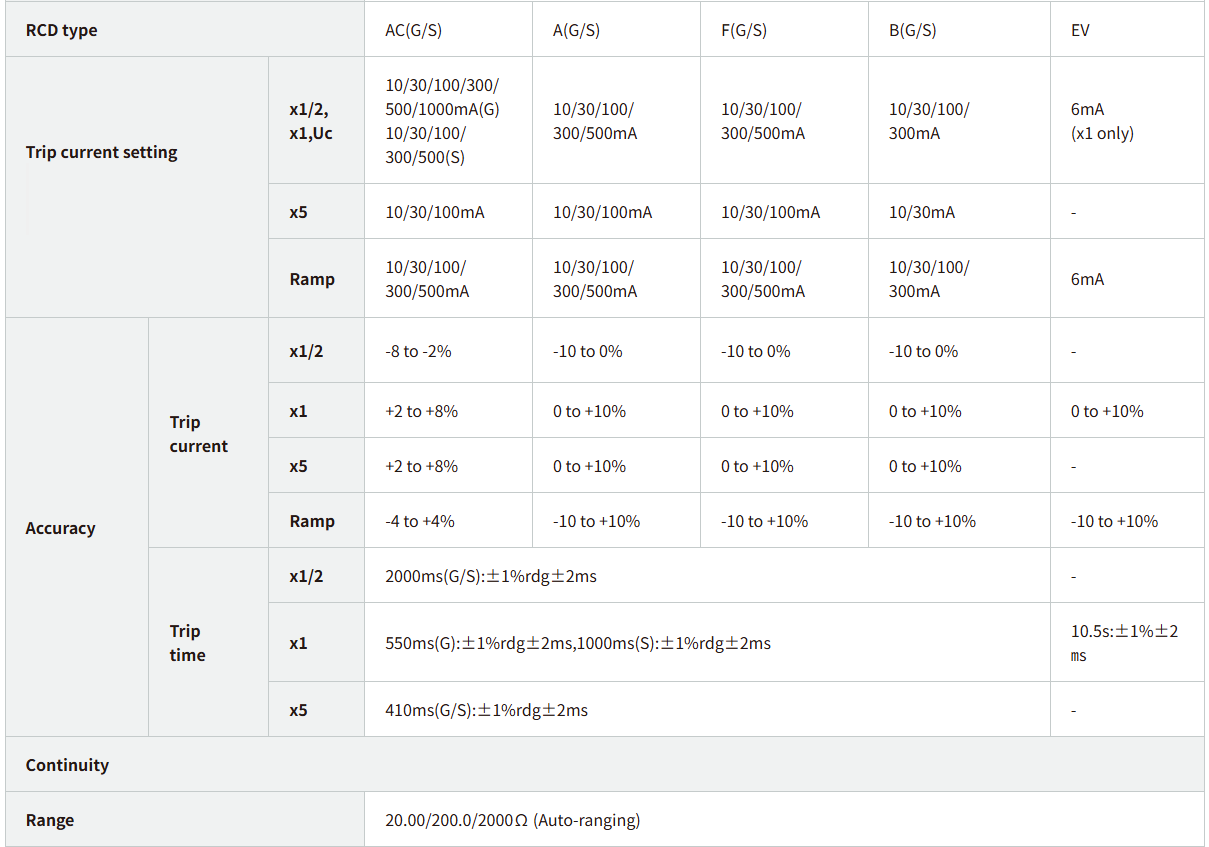Select the 20.00/200.0/2000Ω Auto-ranging cell
1209x847 pixels.
click(512, 820)
